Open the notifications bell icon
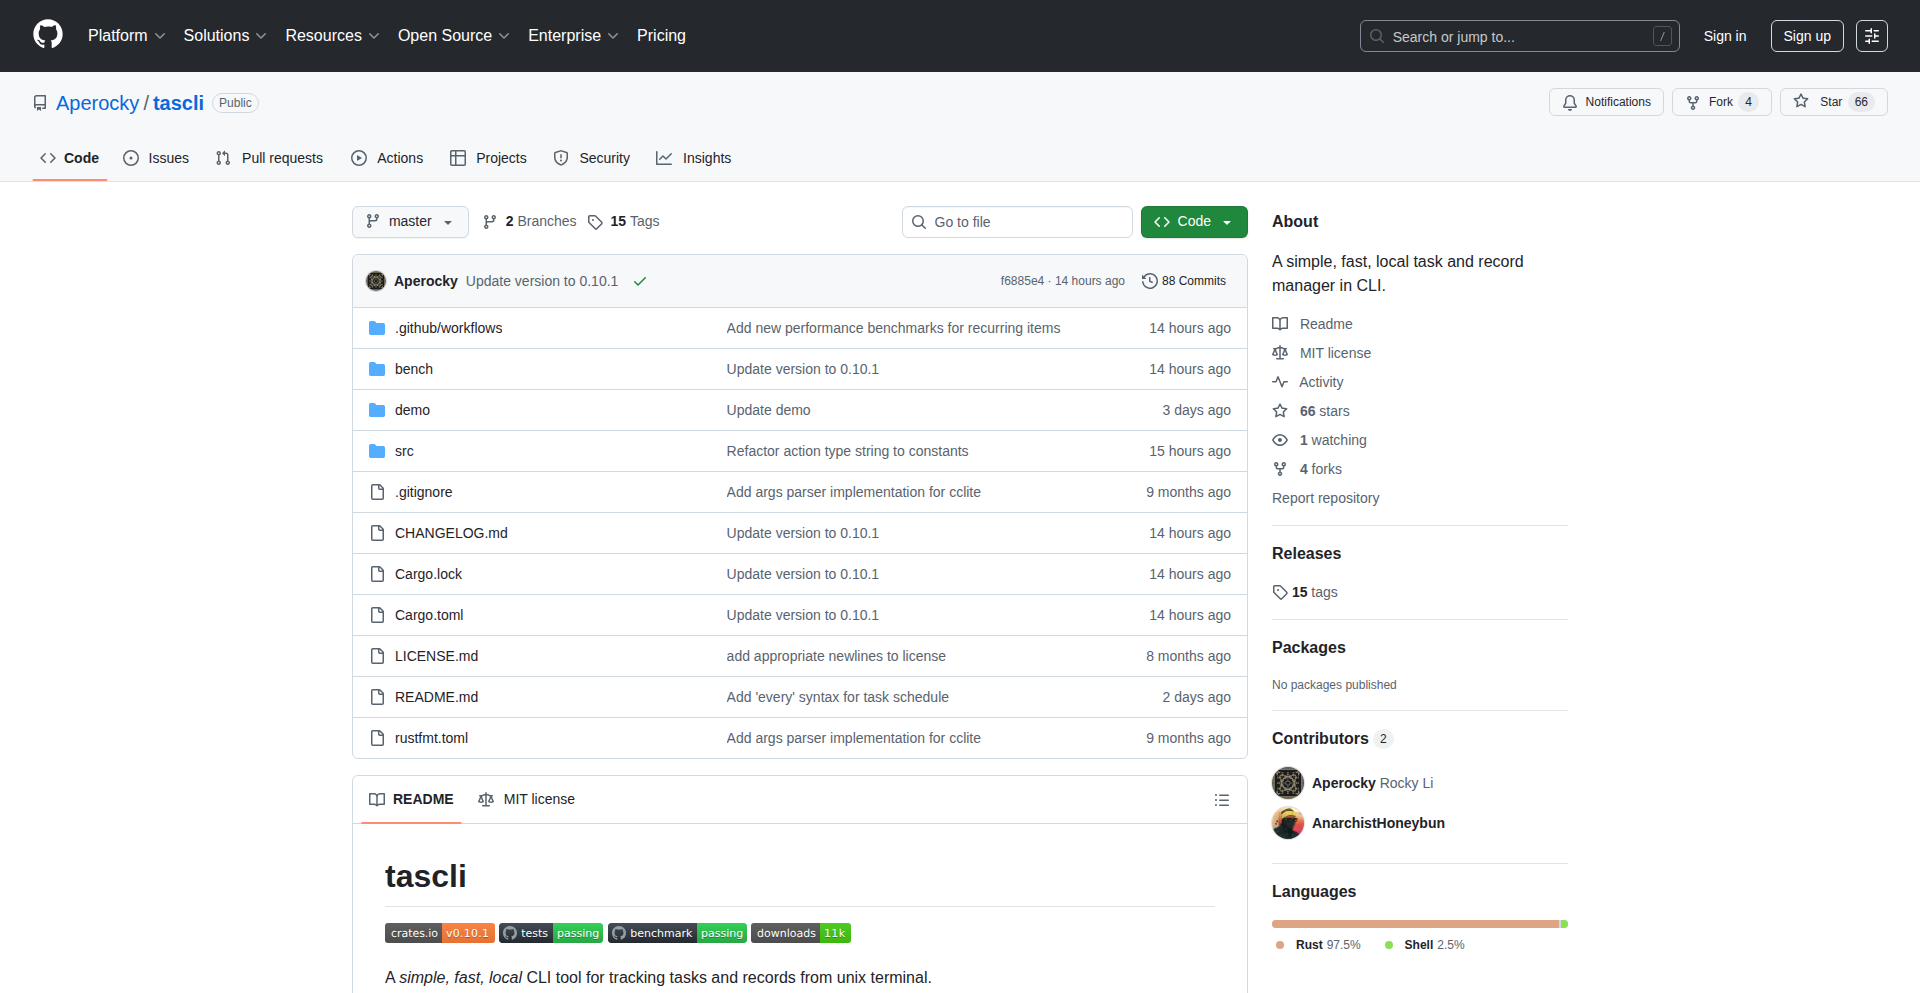 click(x=1570, y=101)
